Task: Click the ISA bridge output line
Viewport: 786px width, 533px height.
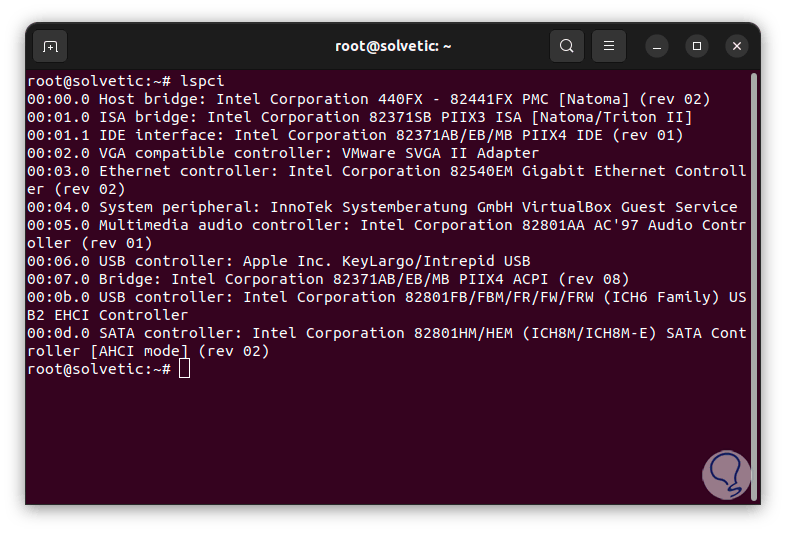Action: 360,117
